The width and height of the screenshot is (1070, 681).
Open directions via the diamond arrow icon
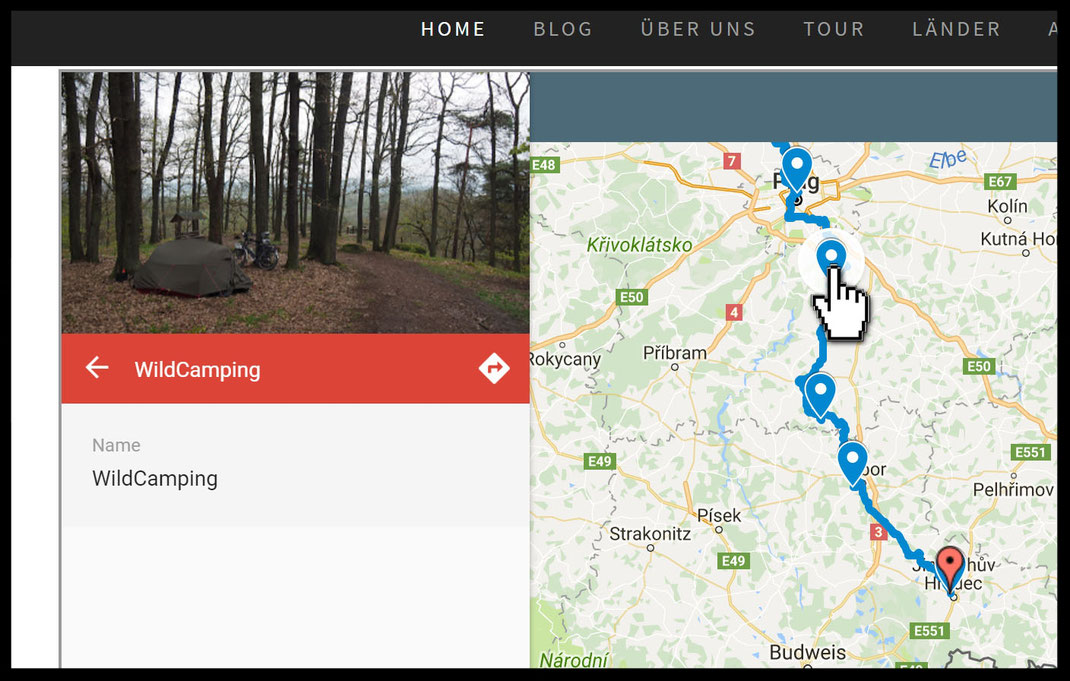[x=494, y=368]
